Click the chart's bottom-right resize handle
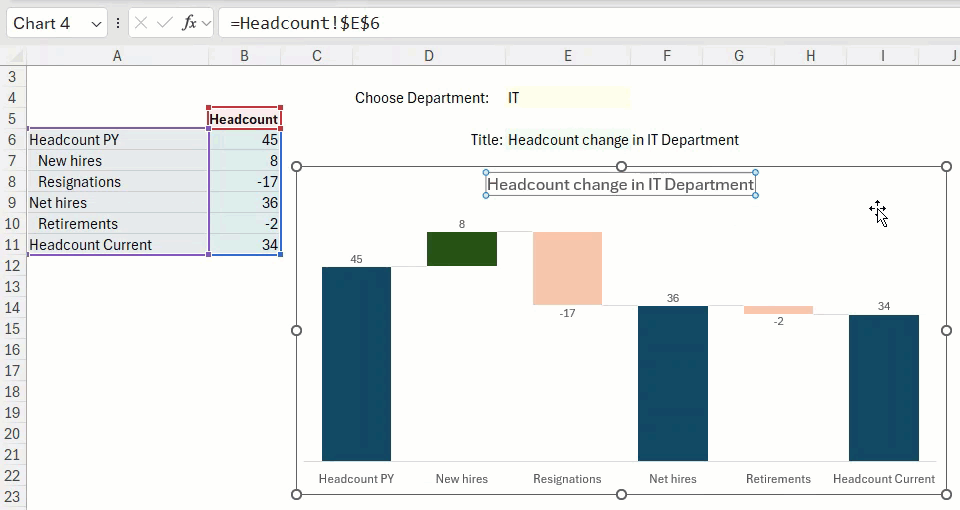Viewport: 960px width, 510px height. coord(946,494)
